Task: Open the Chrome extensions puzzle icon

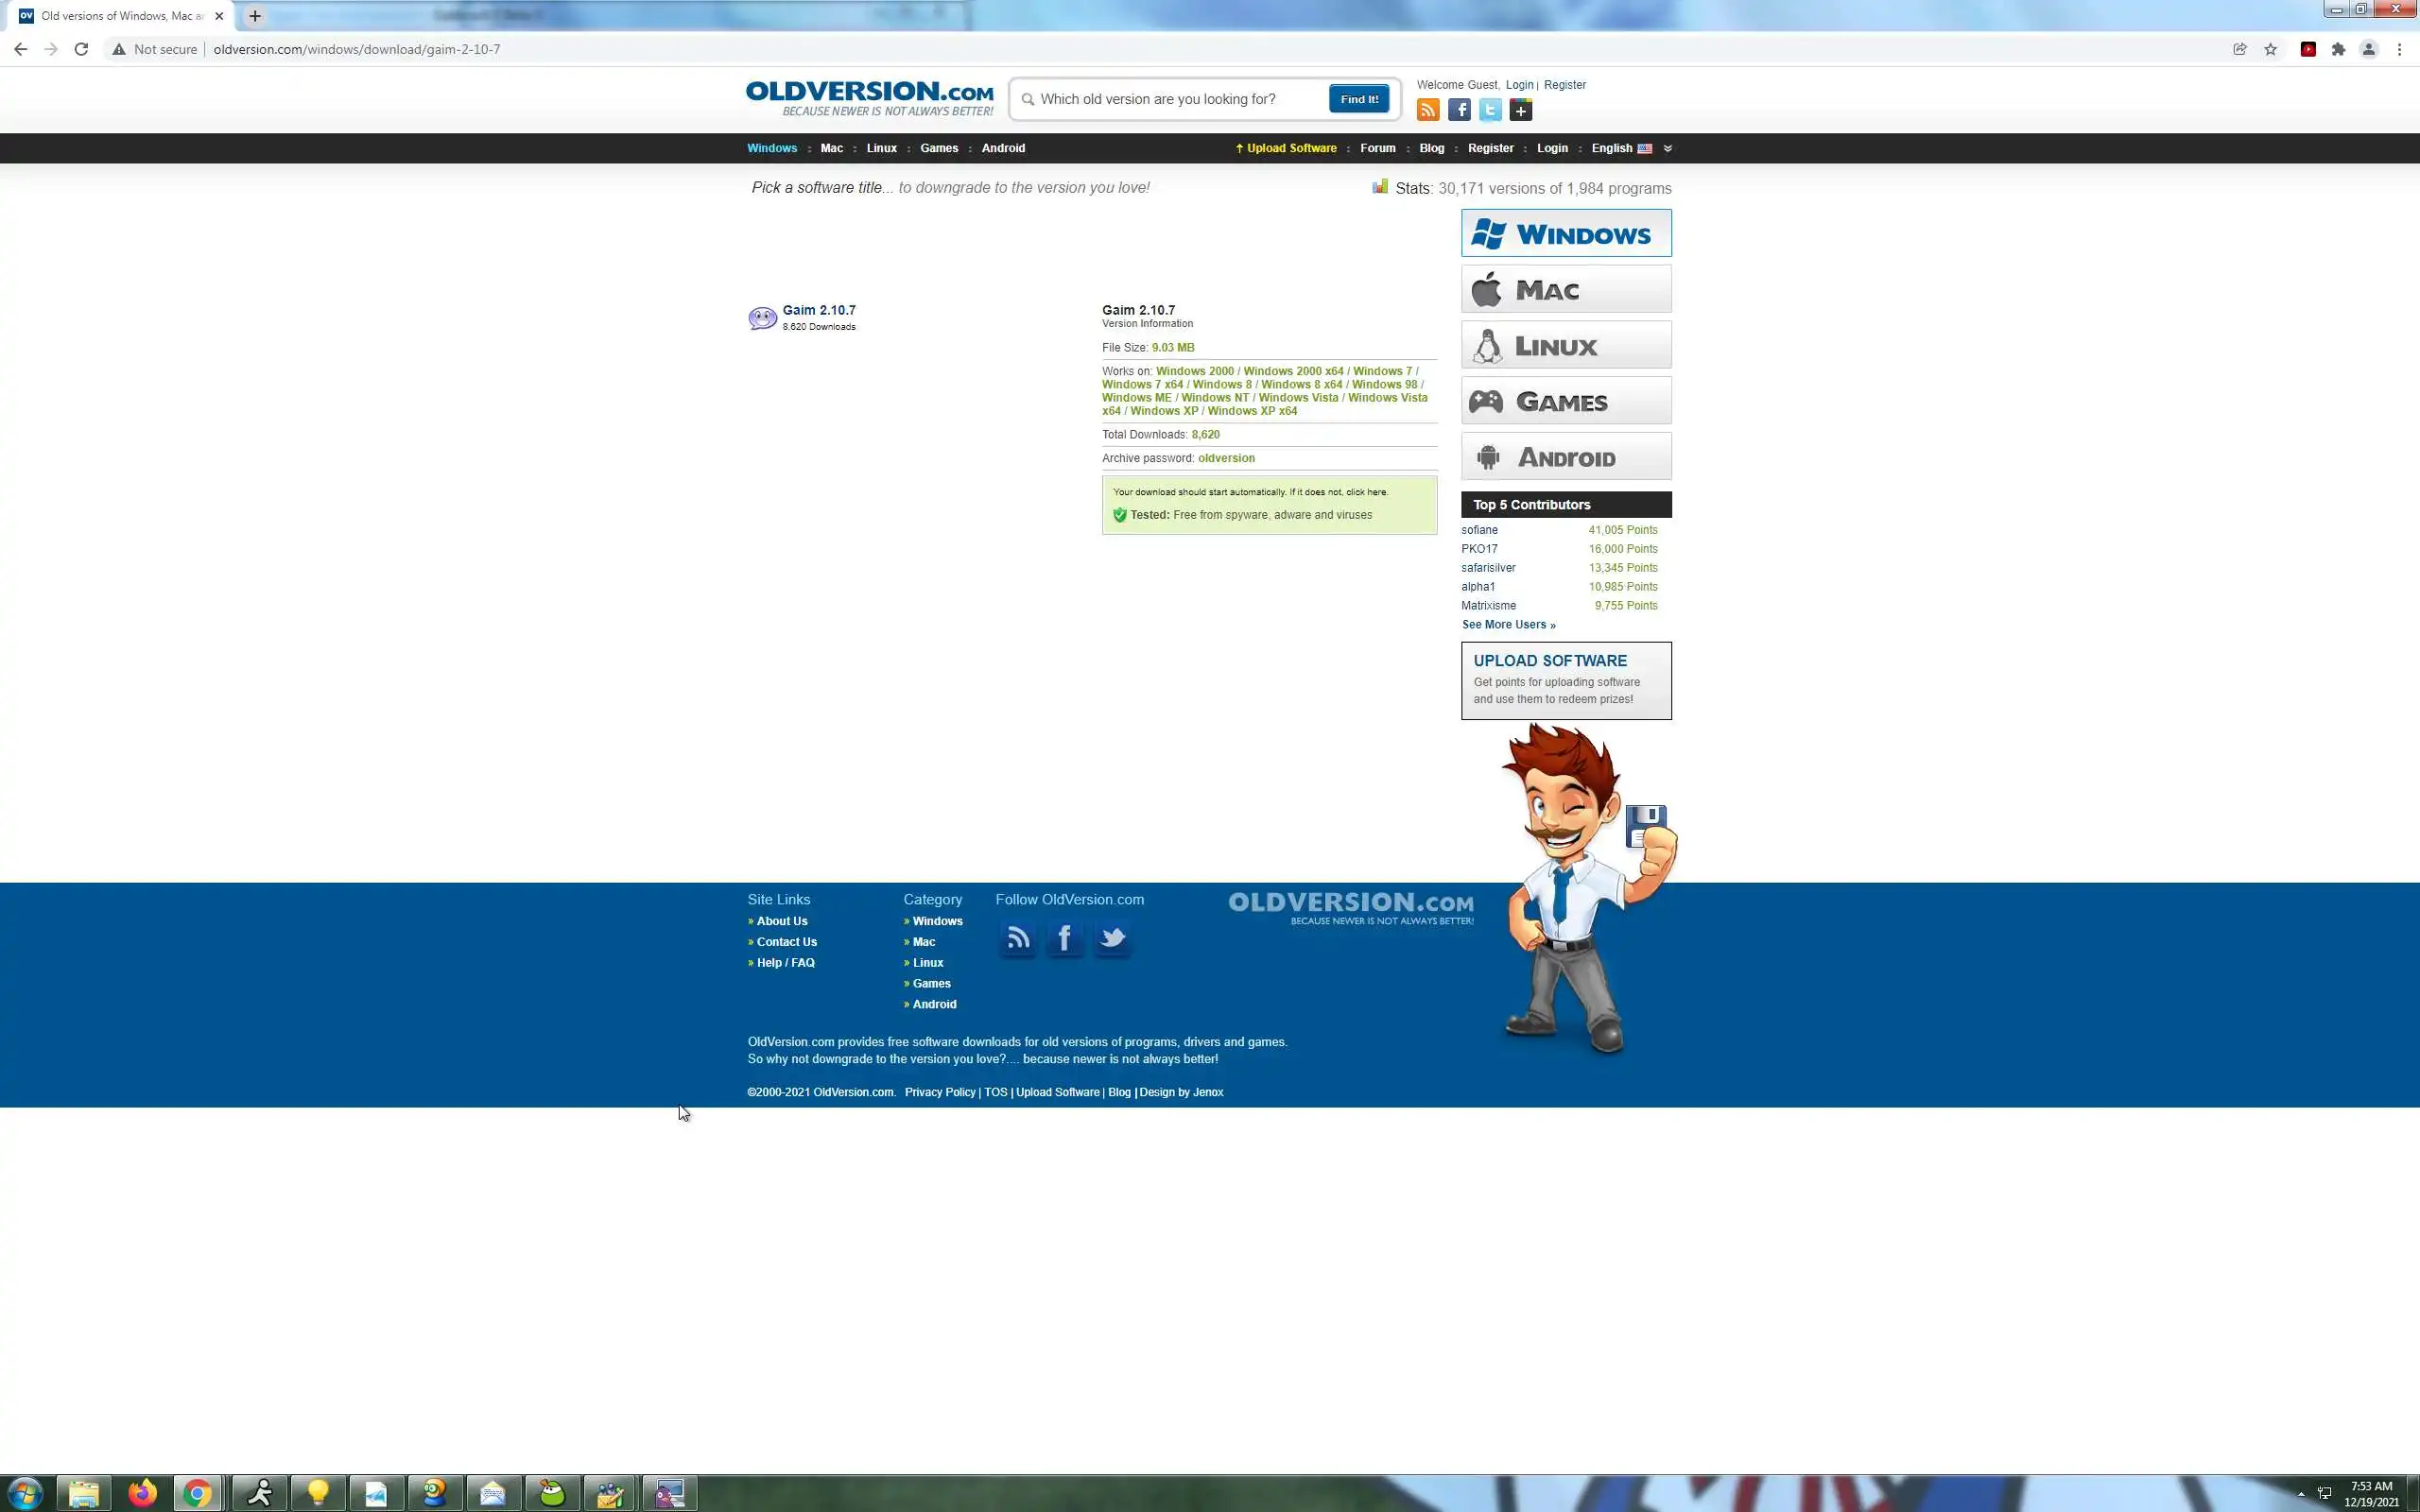Action: [x=2338, y=49]
